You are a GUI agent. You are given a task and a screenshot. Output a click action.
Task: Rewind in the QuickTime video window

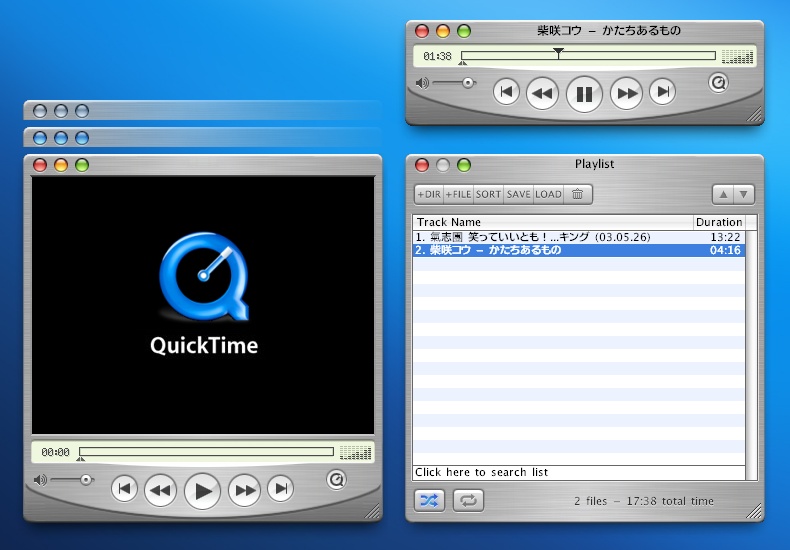pos(160,490)
